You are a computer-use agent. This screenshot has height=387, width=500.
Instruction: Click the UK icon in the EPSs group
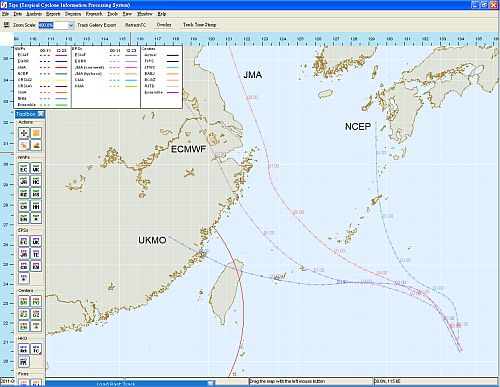(x=36, y=241)
